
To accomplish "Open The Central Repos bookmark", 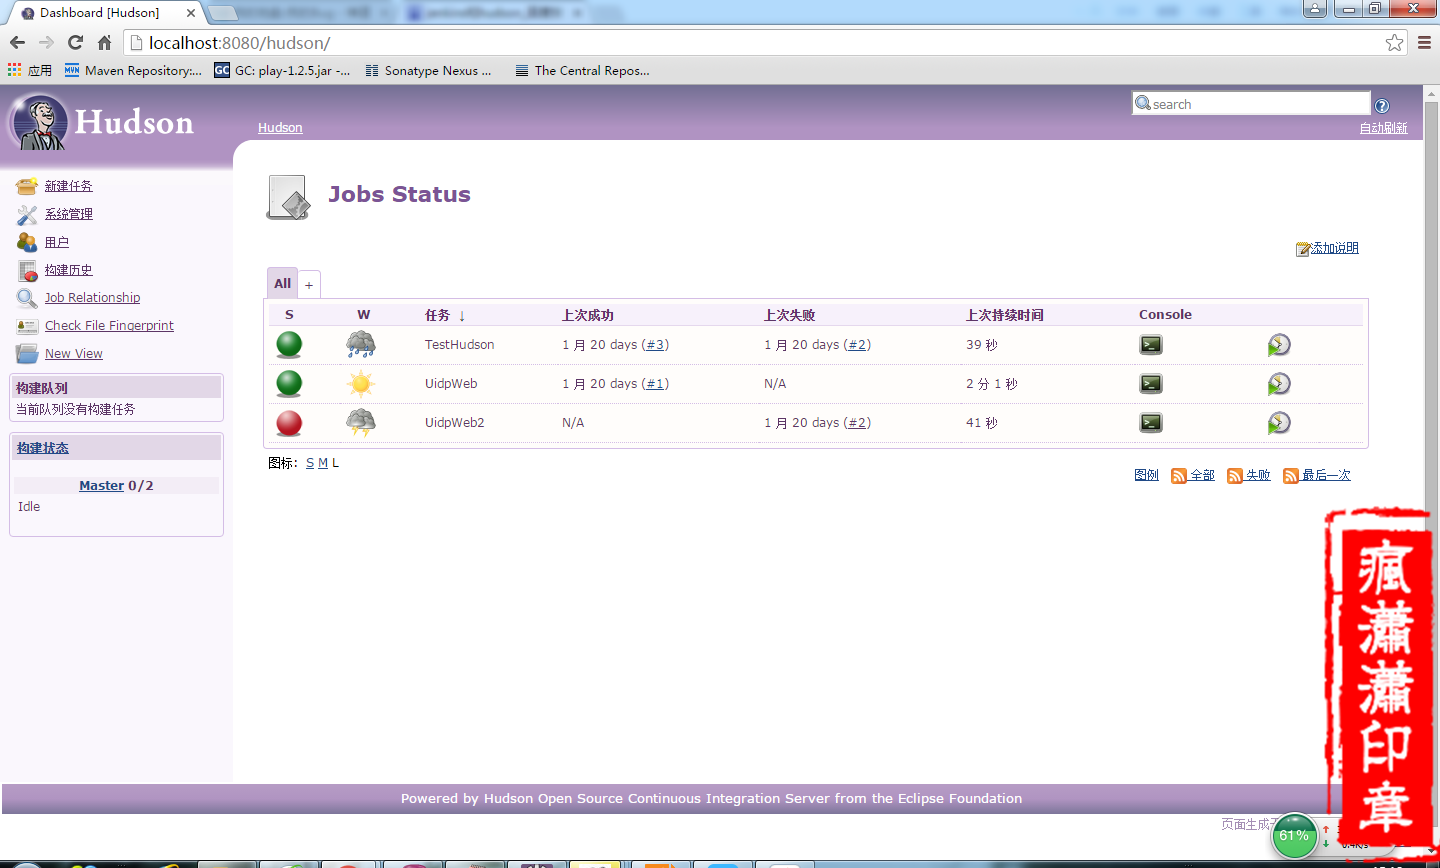I will [x=582, y=71].
